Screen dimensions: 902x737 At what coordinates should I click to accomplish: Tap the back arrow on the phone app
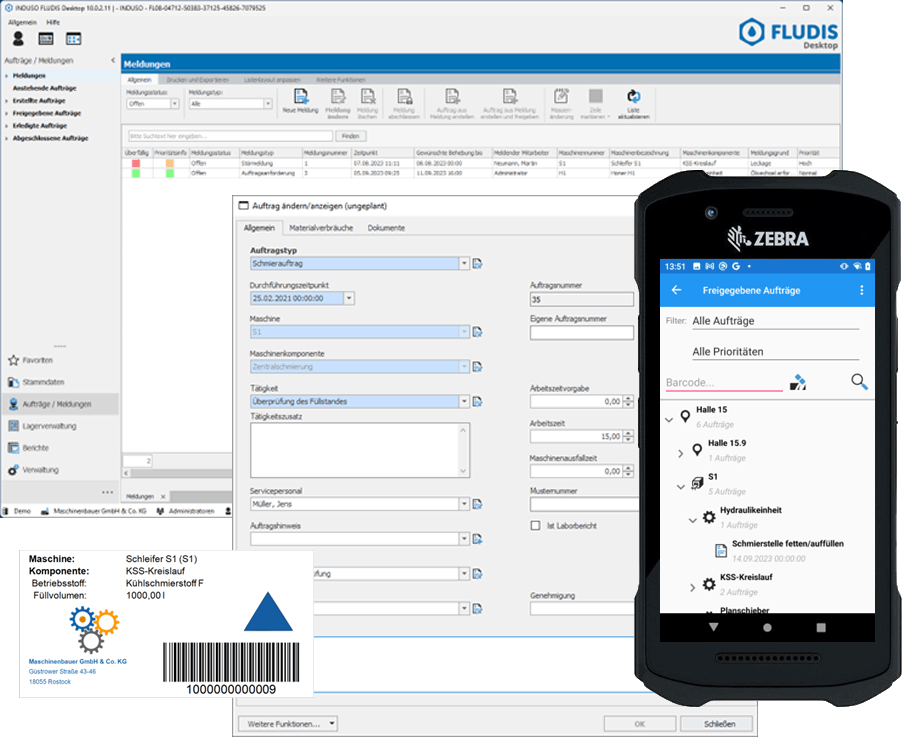[x=677, y=290]
